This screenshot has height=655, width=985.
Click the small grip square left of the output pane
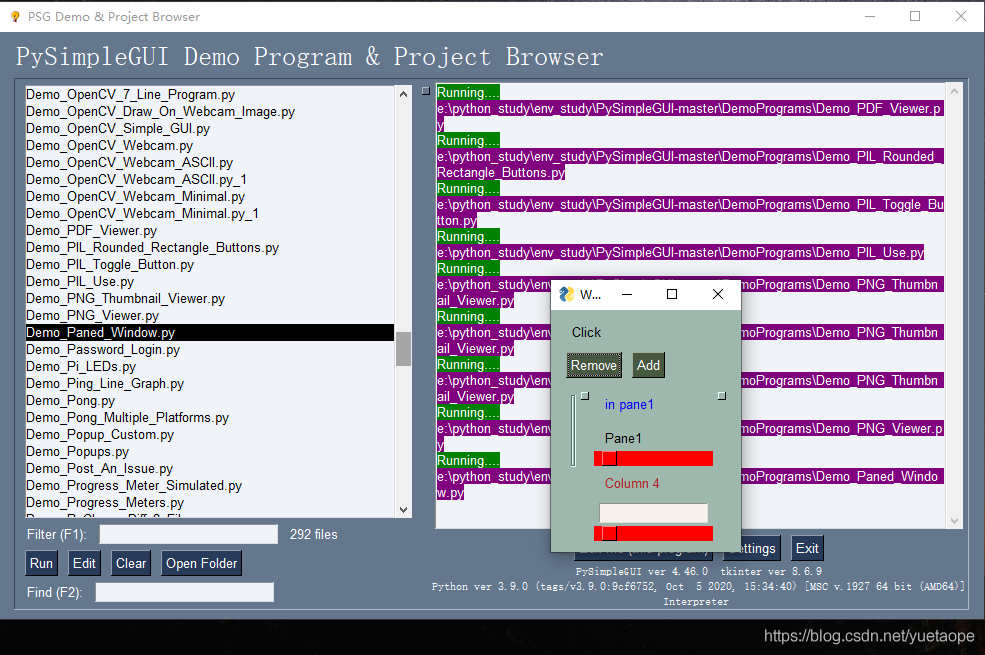point(425,91)
